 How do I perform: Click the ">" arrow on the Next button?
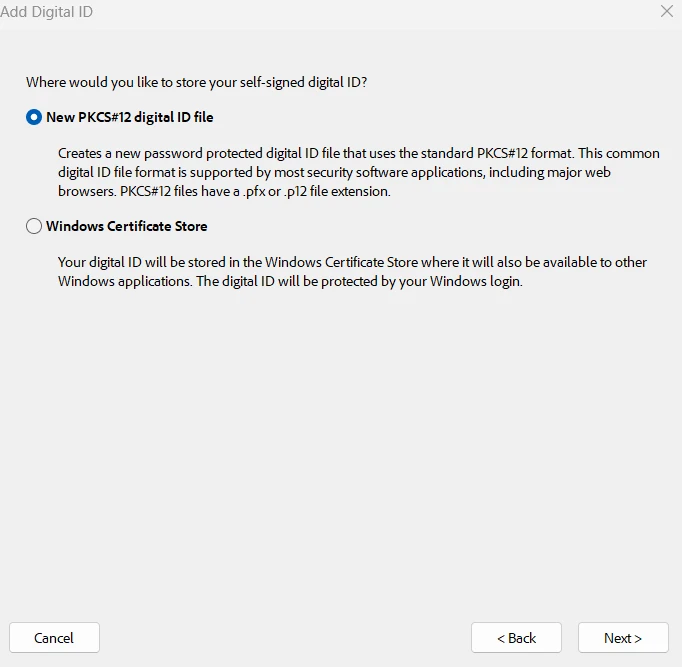tap(638, 638)
